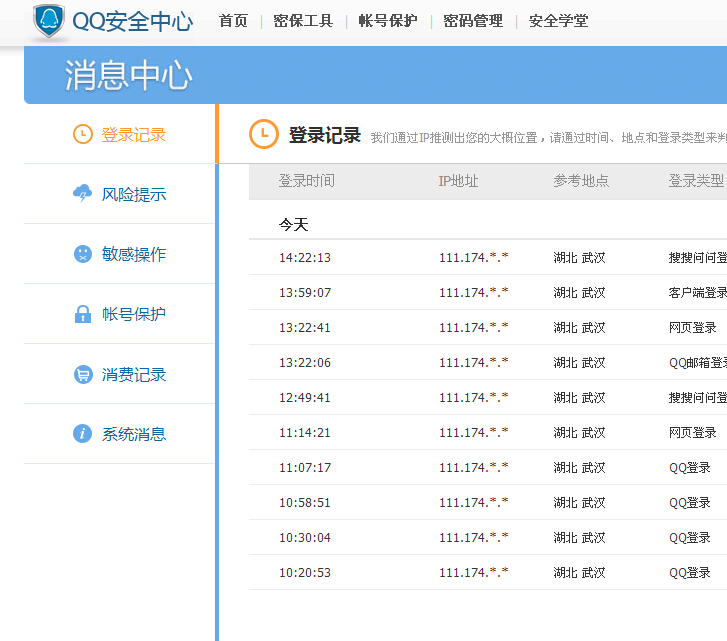Click the clock icon beside 登录记录 in the sidebar

pos(83,134)
